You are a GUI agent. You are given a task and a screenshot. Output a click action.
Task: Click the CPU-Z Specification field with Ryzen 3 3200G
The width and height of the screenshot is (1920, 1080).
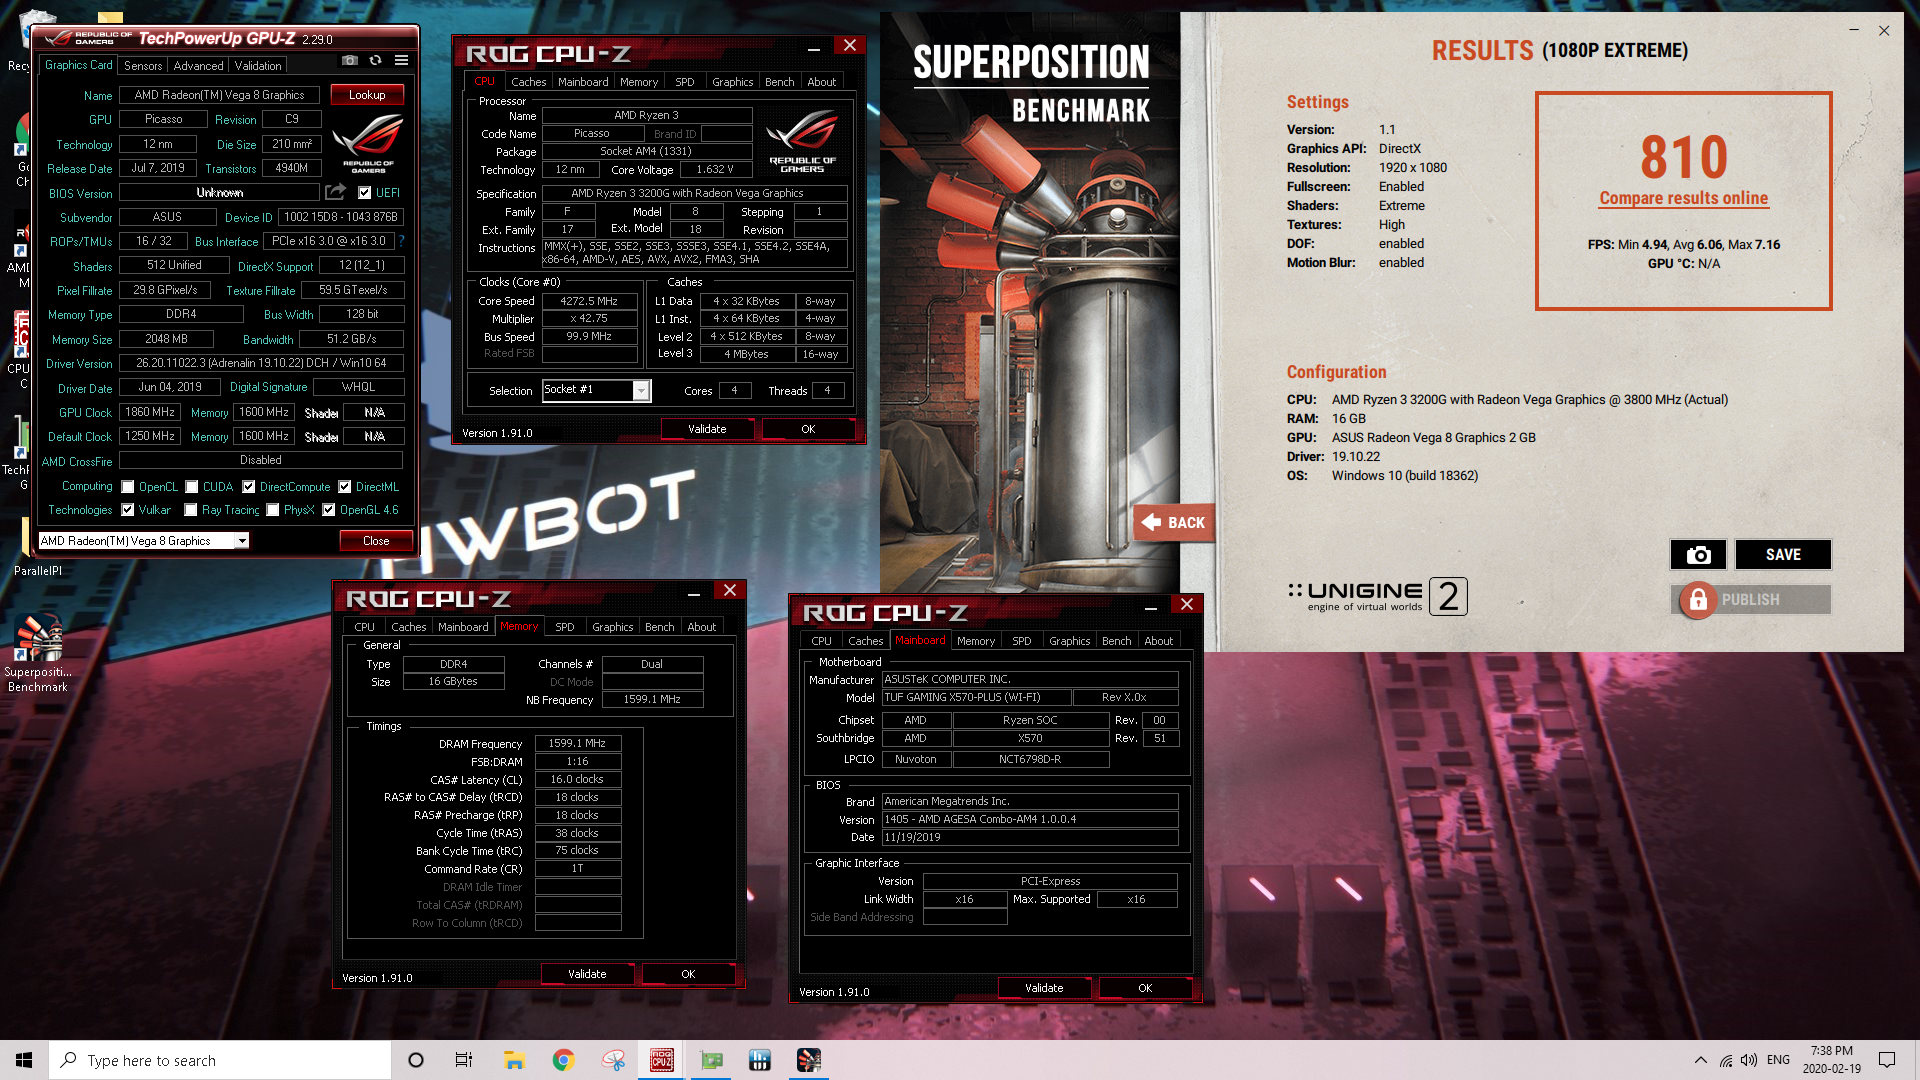694,193
